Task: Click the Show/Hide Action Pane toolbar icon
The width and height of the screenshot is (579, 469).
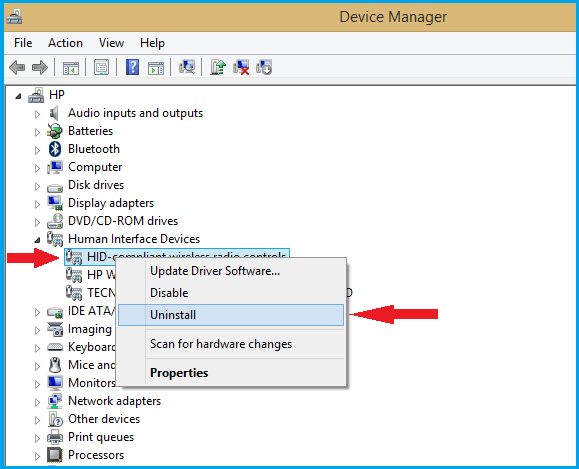Action: tap(156, 68)
